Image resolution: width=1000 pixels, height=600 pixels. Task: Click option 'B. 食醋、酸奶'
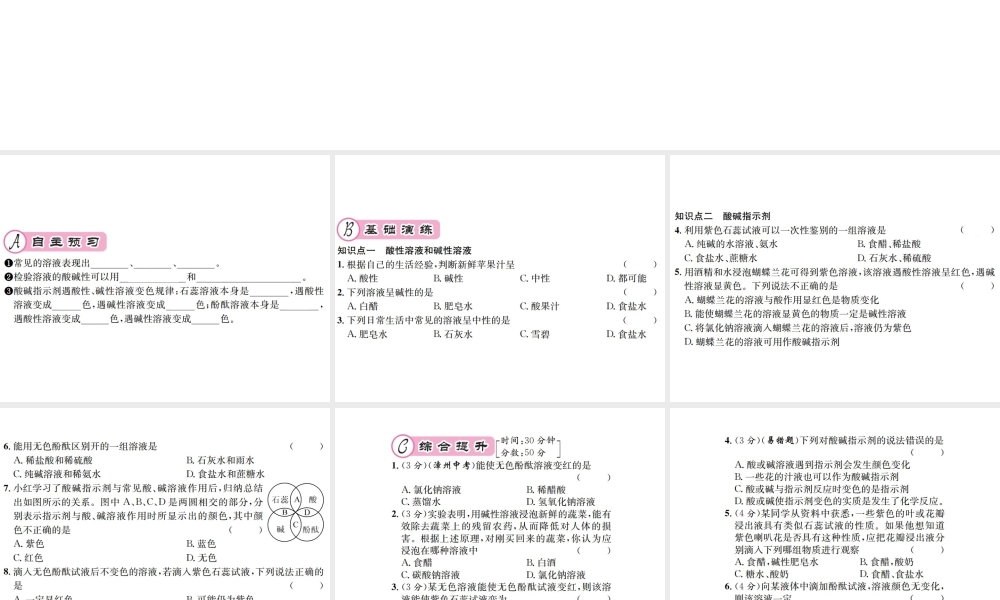(x=886, y=562)
